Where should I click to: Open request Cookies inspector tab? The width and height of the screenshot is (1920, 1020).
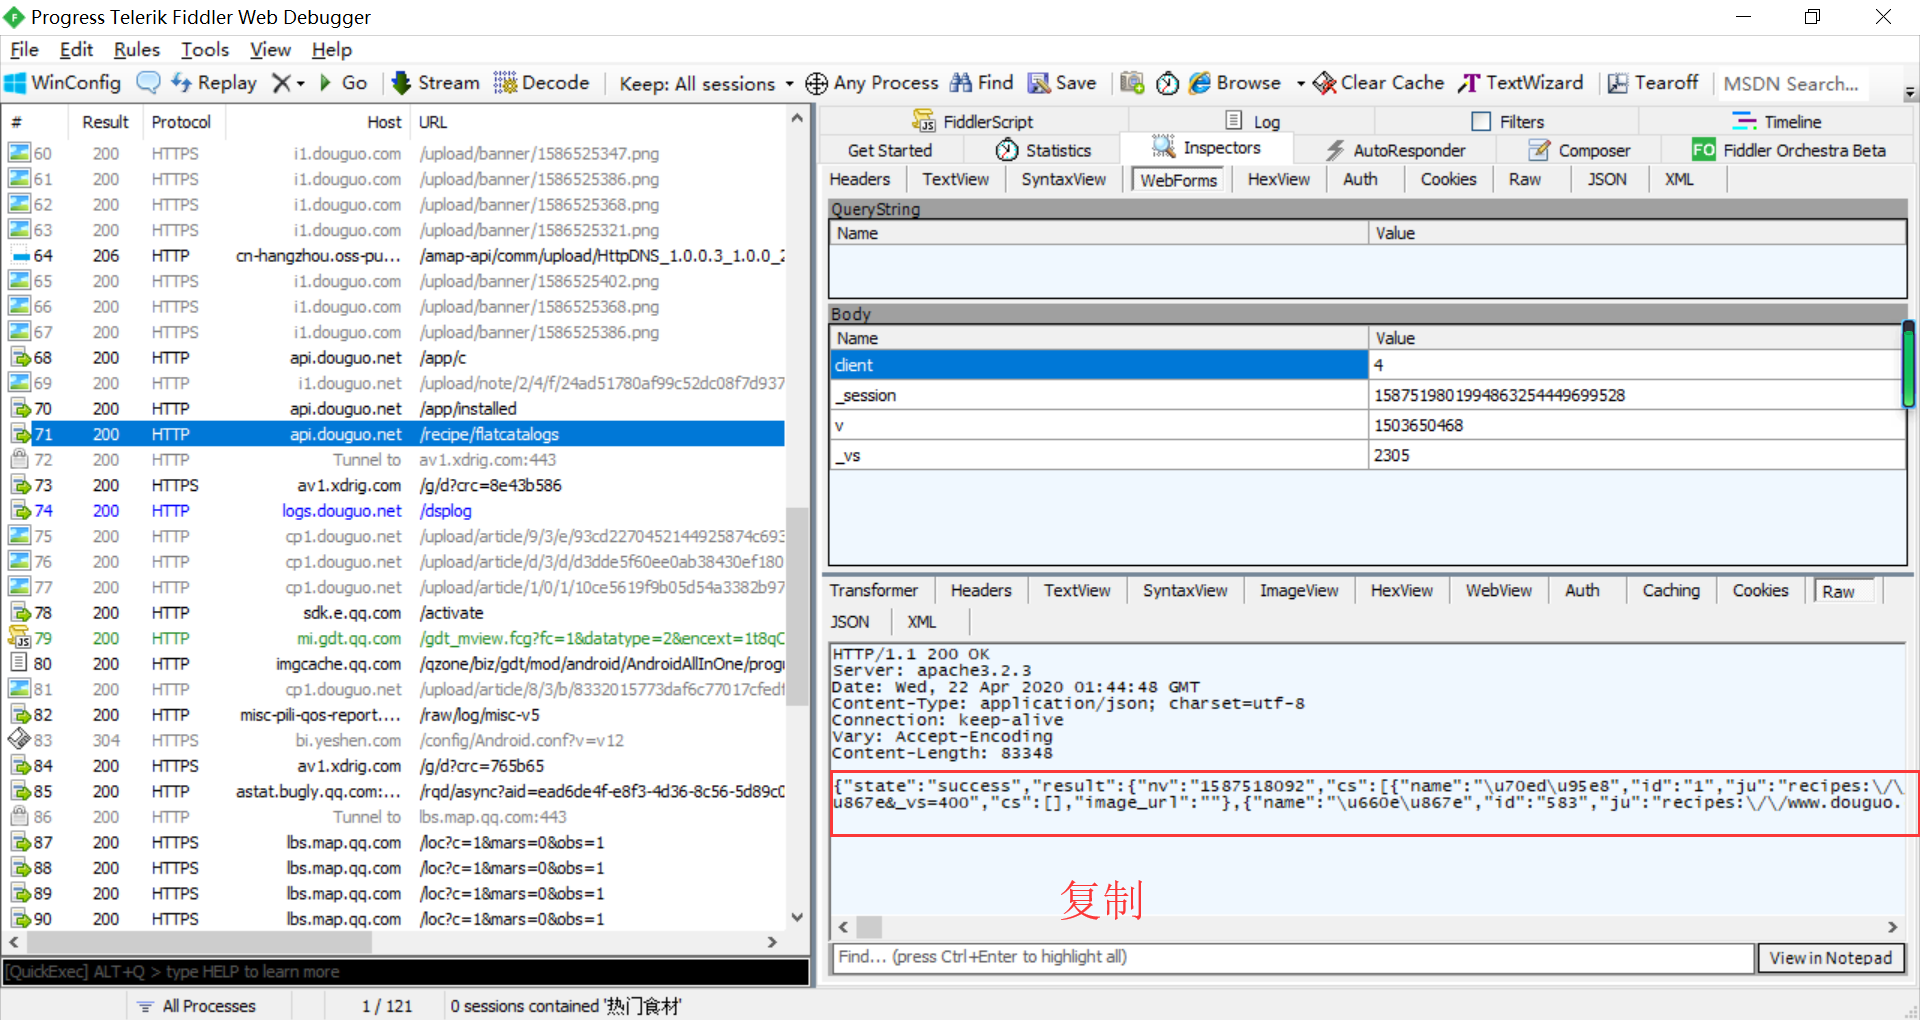pos(1448,179)
